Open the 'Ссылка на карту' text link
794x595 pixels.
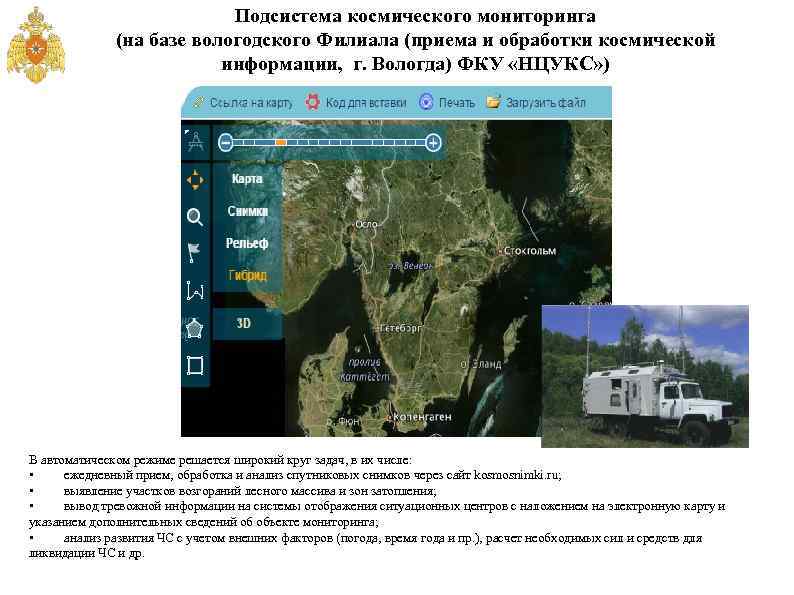pyautogui.click(x=251, y=103)
